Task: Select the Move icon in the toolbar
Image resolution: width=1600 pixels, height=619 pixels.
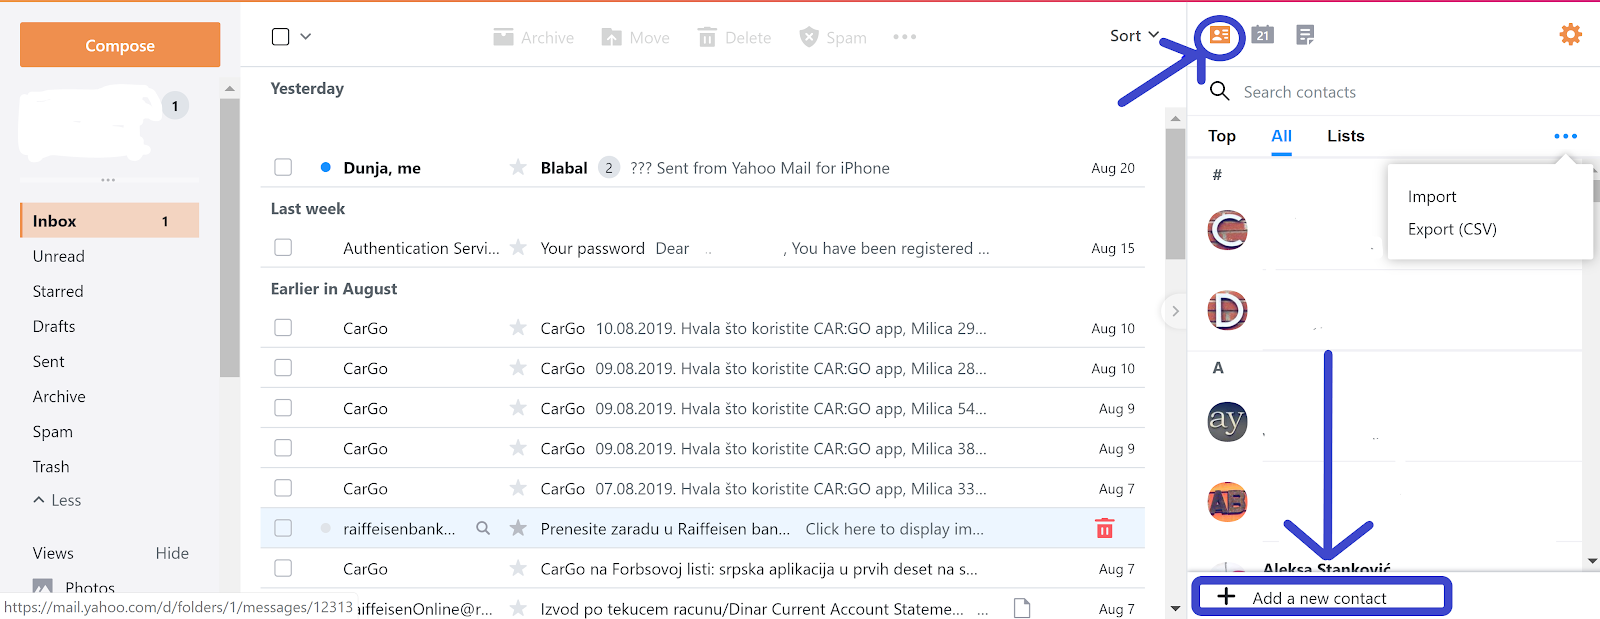Action: (x=634, y=37)
